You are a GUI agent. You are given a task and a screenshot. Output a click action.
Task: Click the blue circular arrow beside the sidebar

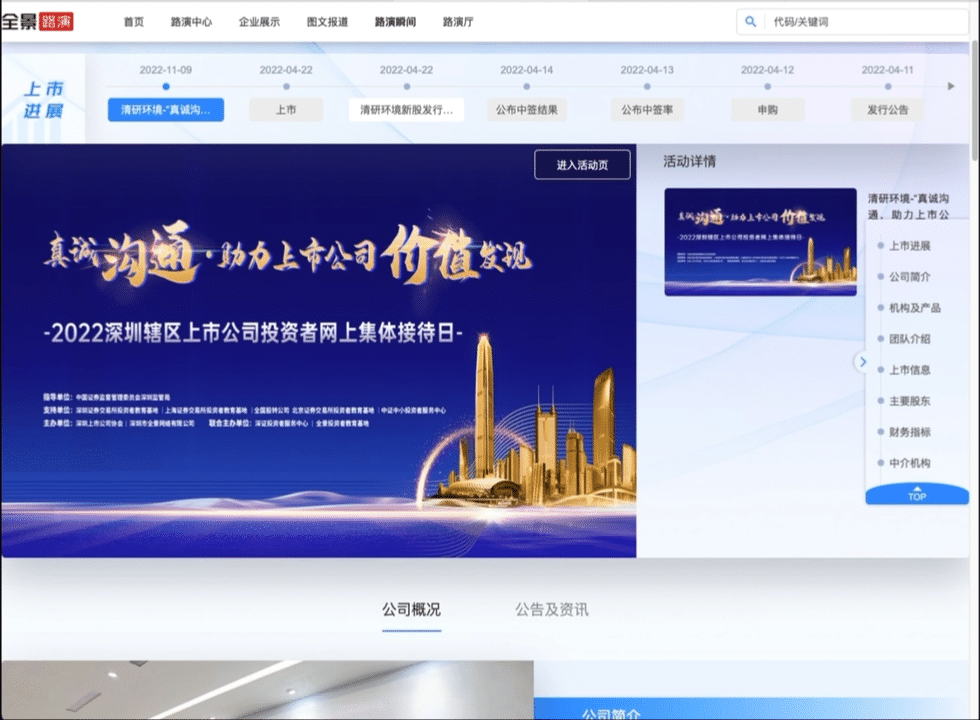pos(862,363)
